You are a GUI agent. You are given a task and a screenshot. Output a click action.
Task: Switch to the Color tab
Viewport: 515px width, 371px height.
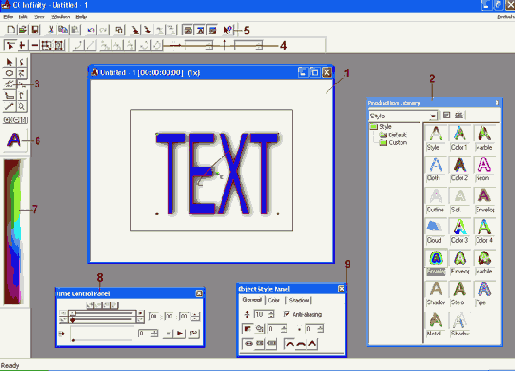click(x=274, y=300)
